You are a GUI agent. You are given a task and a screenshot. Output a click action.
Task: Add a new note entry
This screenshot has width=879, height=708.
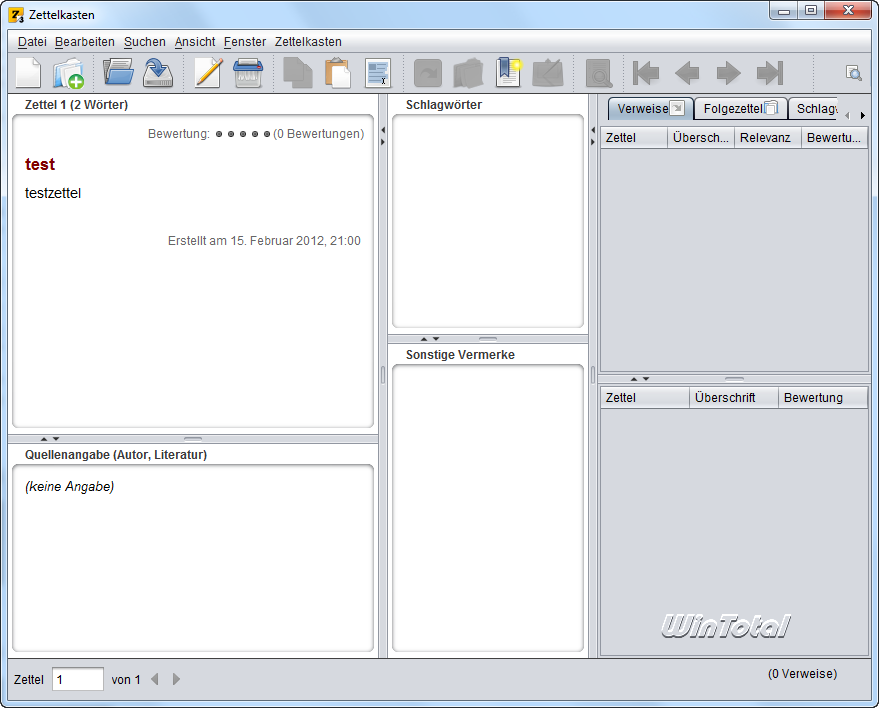click(69, 73)
